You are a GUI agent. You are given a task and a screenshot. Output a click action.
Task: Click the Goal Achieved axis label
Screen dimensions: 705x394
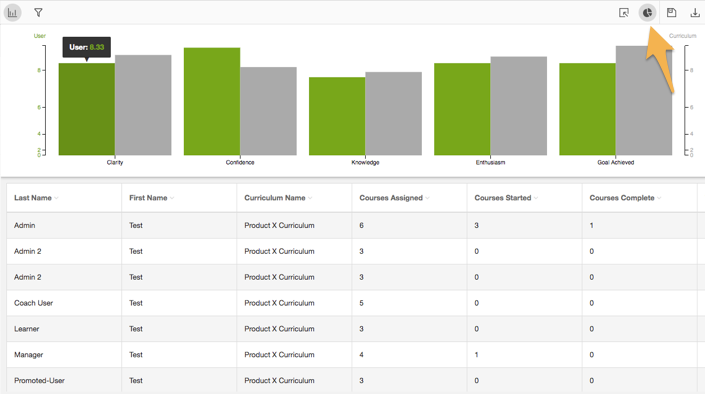coord(616,162)
